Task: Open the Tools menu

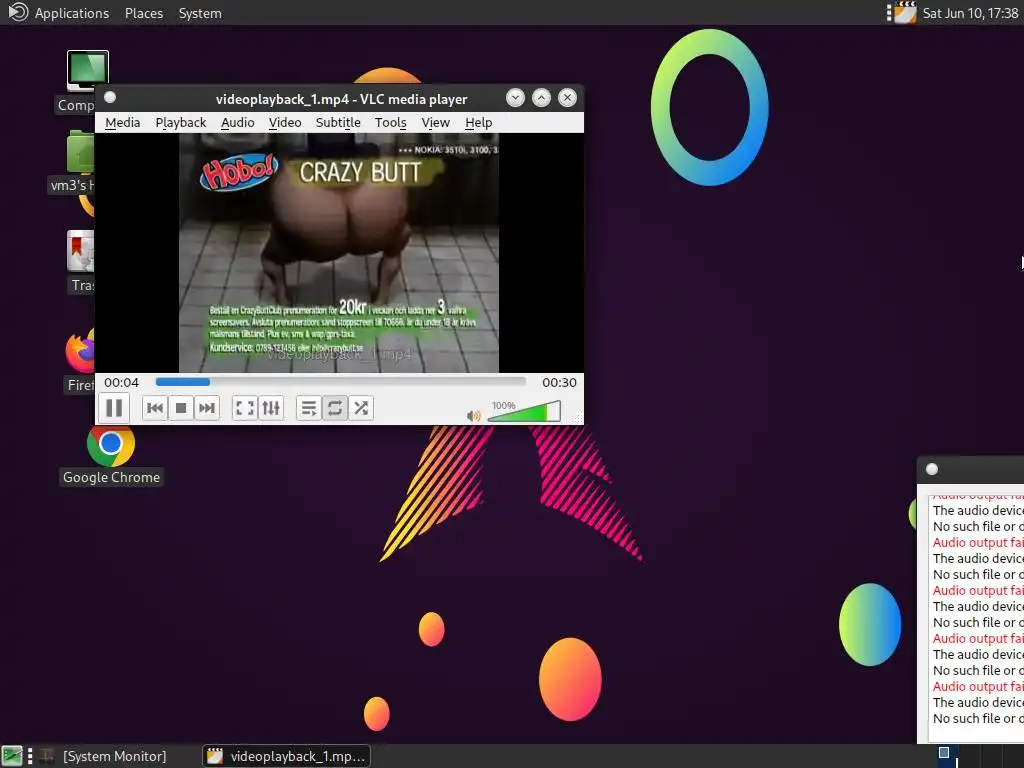Action: (391, 123)
